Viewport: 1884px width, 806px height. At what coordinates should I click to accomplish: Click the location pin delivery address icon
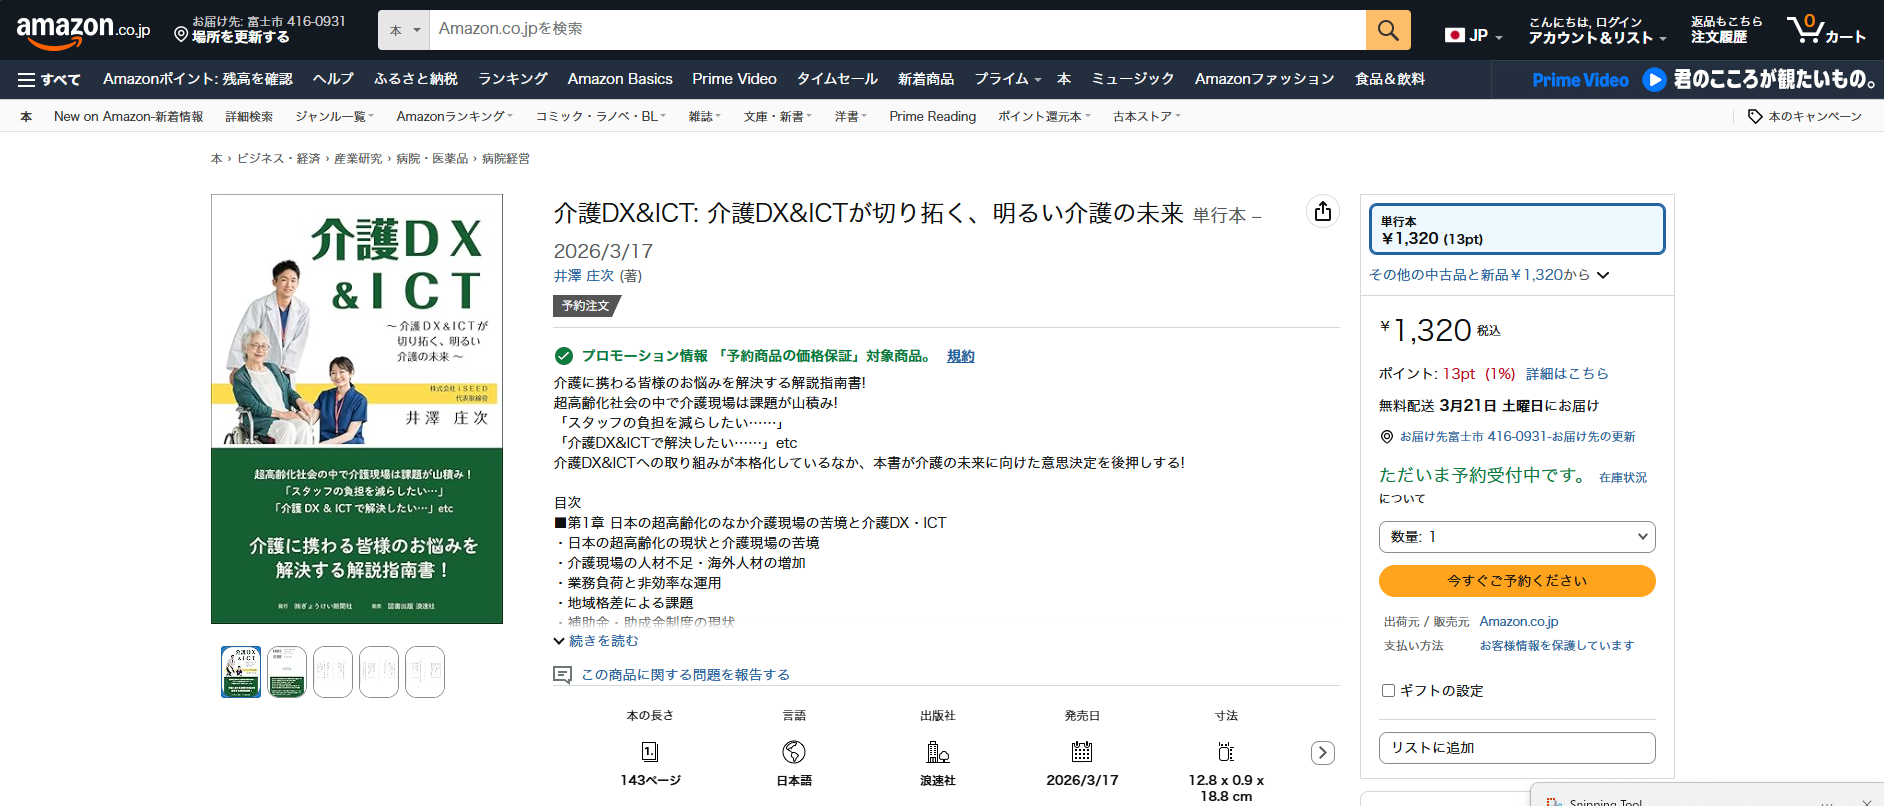(181, 35)
